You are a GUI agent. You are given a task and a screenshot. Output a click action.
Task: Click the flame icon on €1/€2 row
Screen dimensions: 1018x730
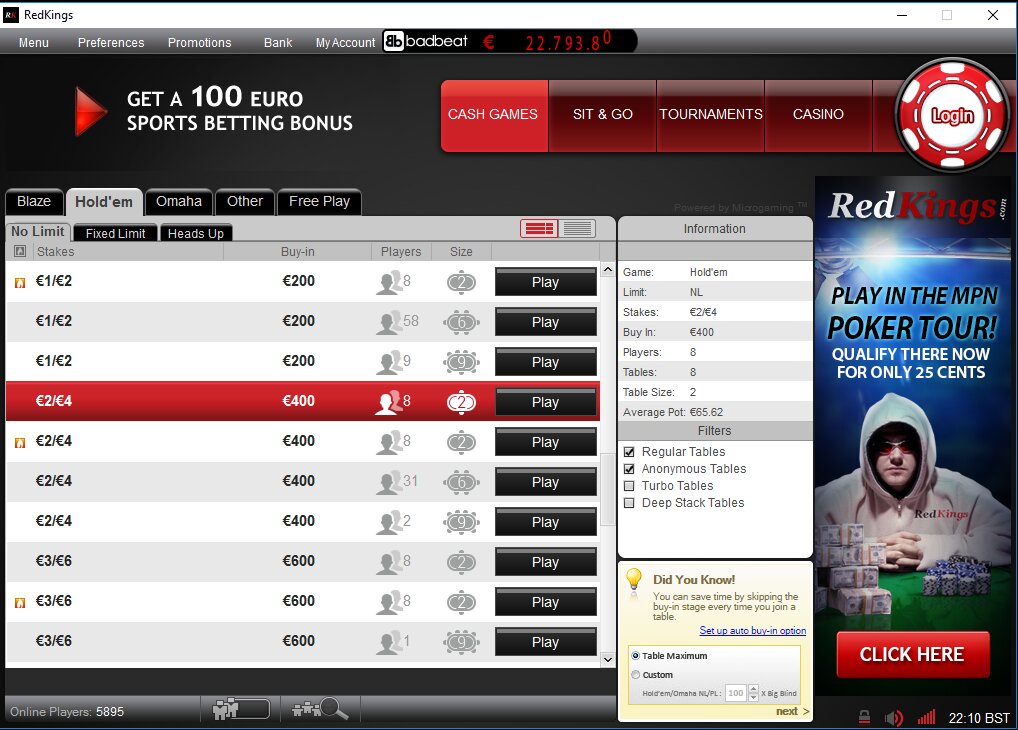pos(20,283)
